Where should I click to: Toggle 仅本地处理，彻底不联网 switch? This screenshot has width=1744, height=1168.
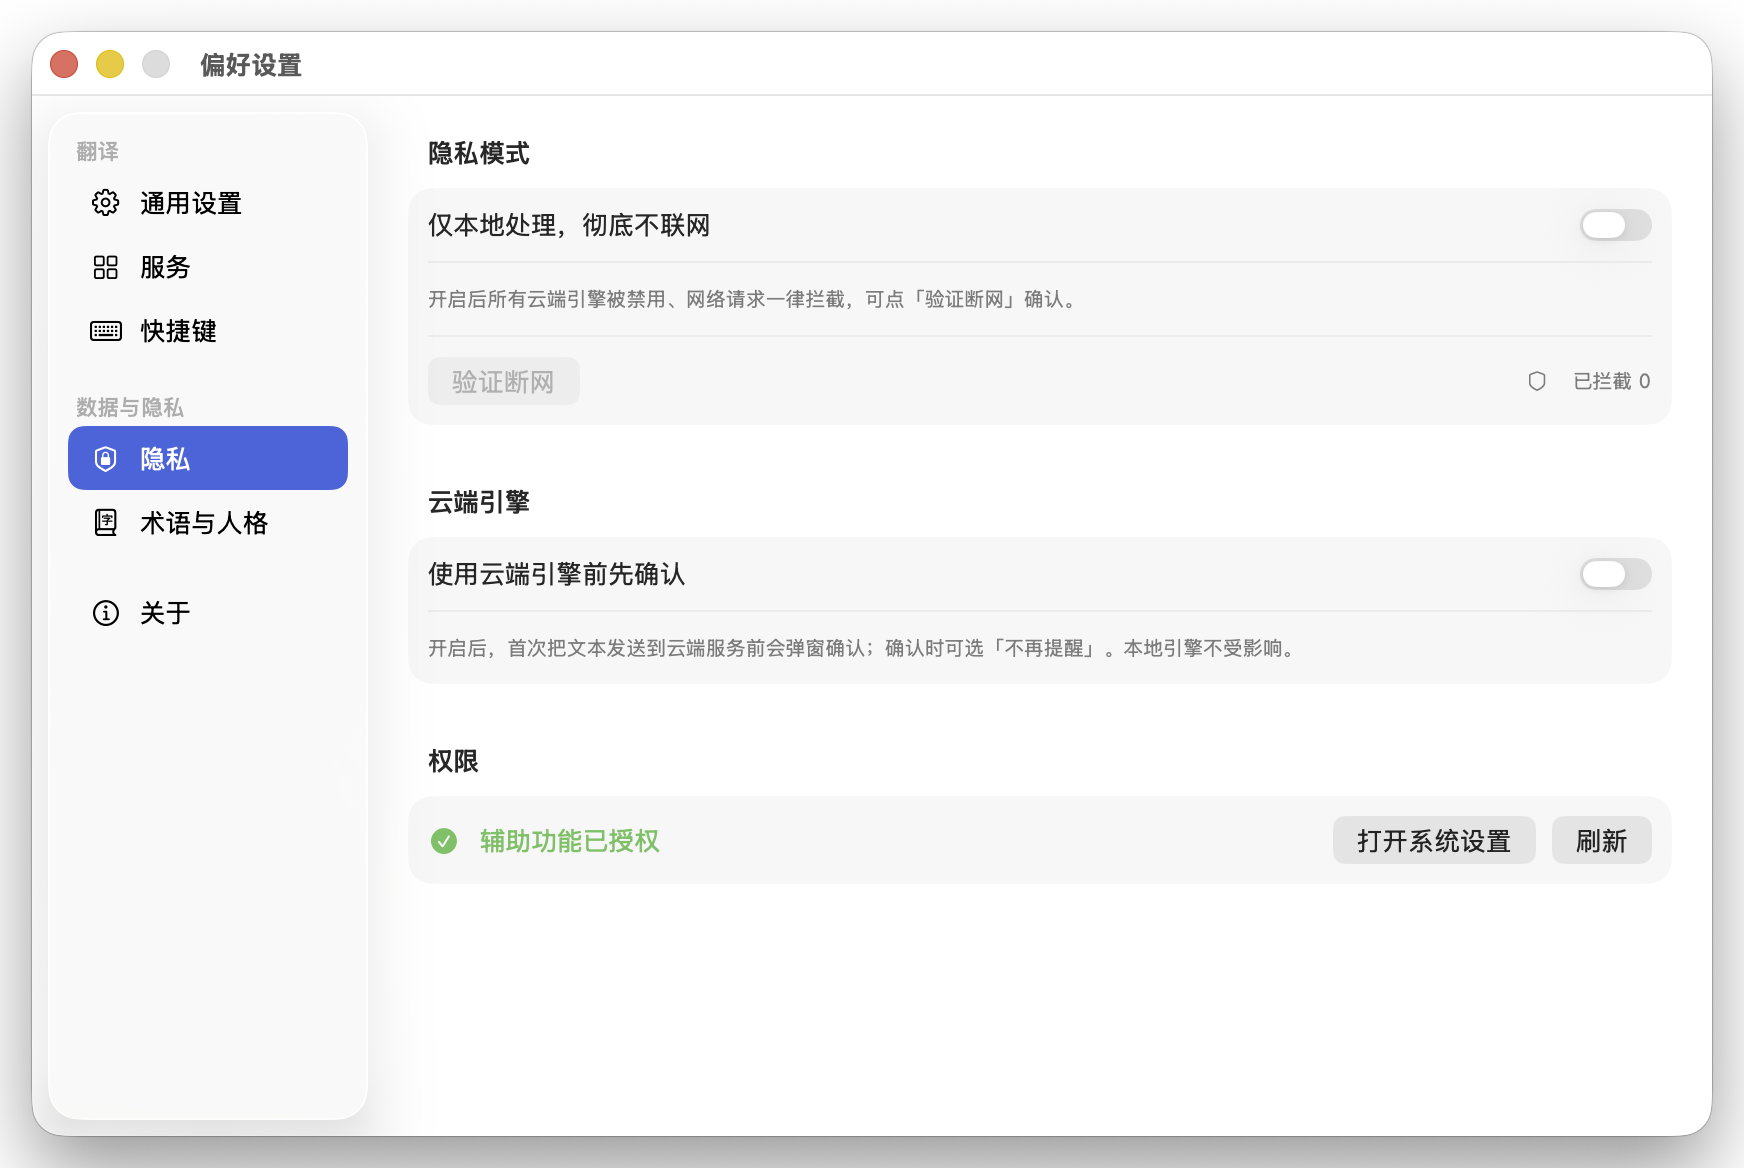pyautogui.click(x=1615, y=225)
